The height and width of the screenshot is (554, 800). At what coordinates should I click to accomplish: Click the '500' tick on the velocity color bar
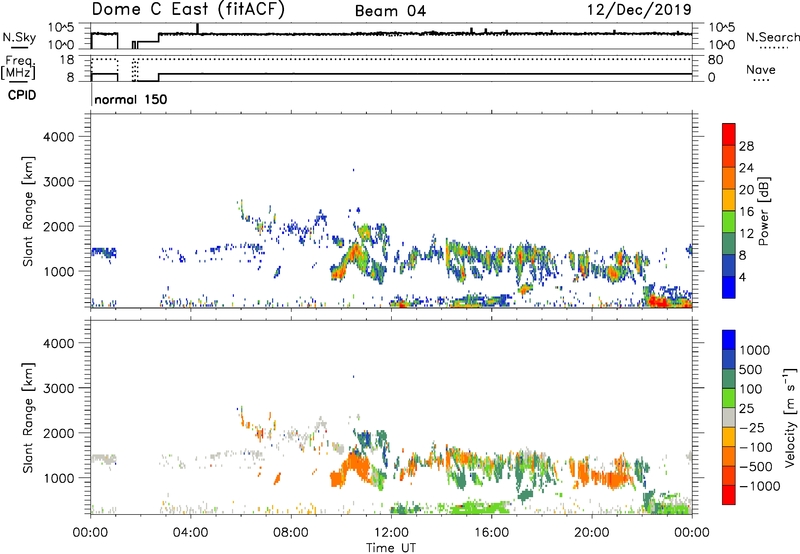[x=751, y=369]
